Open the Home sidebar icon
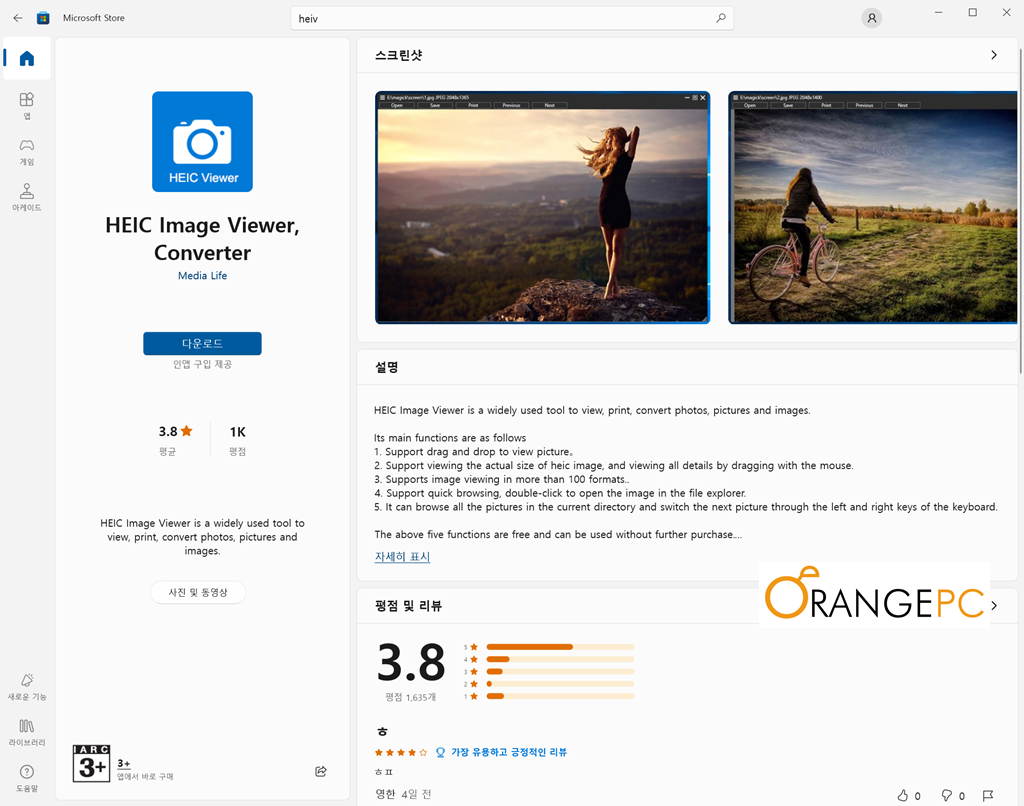This screenshot has width=1024, height=806. coord(27,59)
